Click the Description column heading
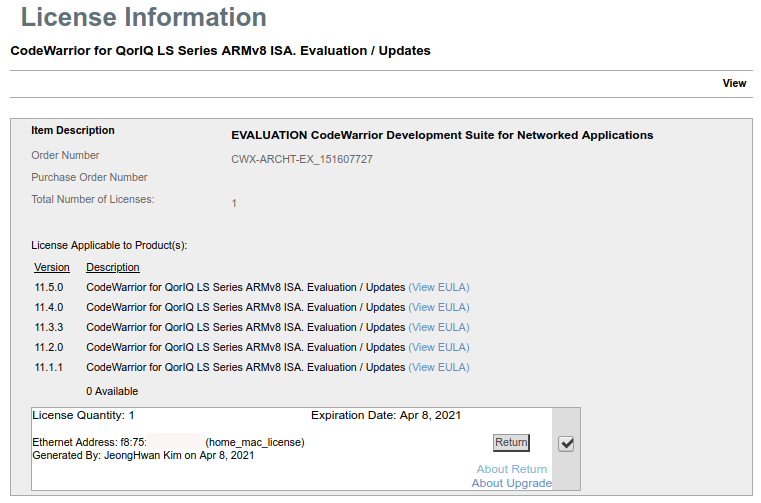Viewport: 761px width, 503px height. pyautogui.click(x=113, y=268)
